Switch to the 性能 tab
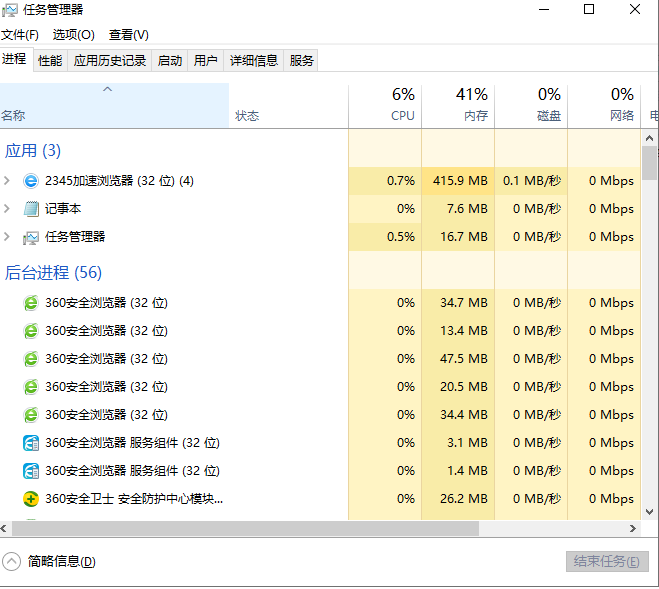659x589 pixels. (50, 60)
